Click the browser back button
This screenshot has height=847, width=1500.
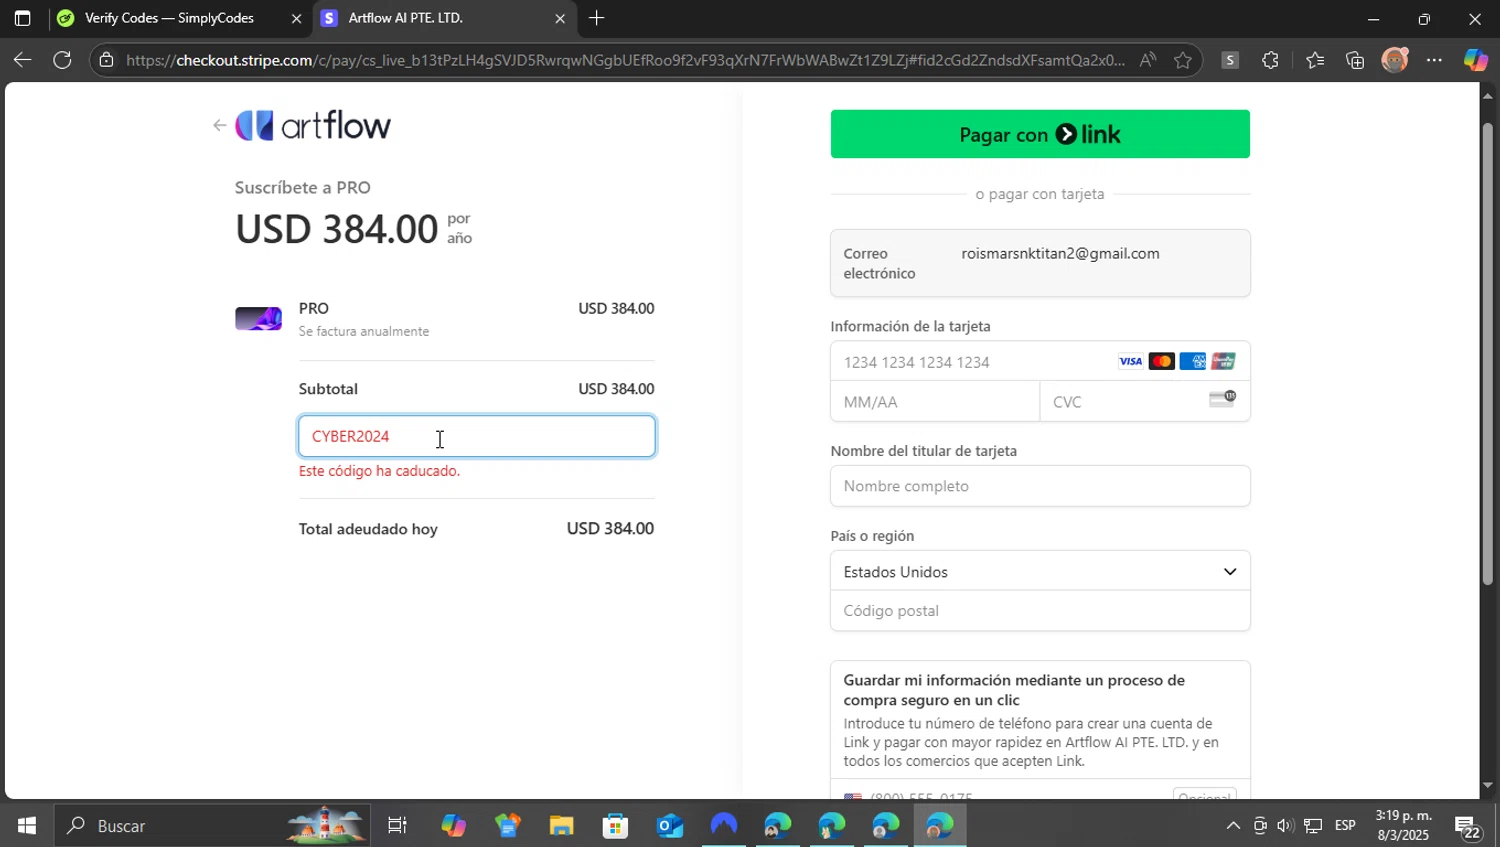(22, 60)
